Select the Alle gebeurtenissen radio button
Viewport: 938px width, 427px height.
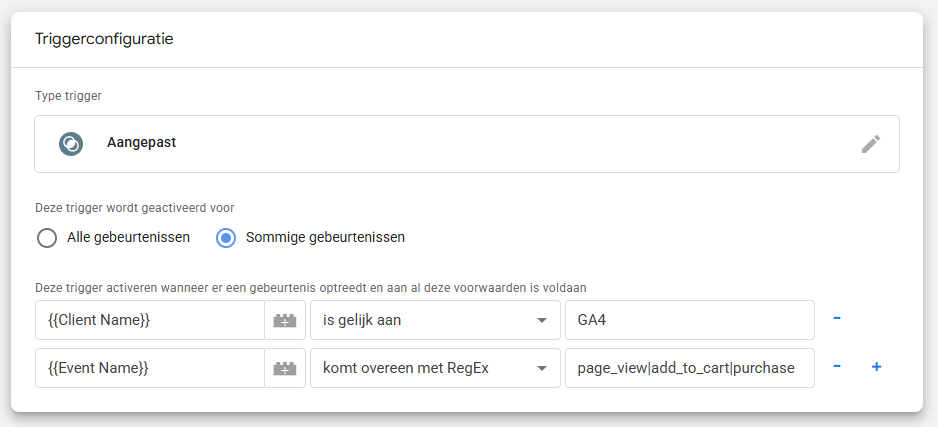point(47,238)
